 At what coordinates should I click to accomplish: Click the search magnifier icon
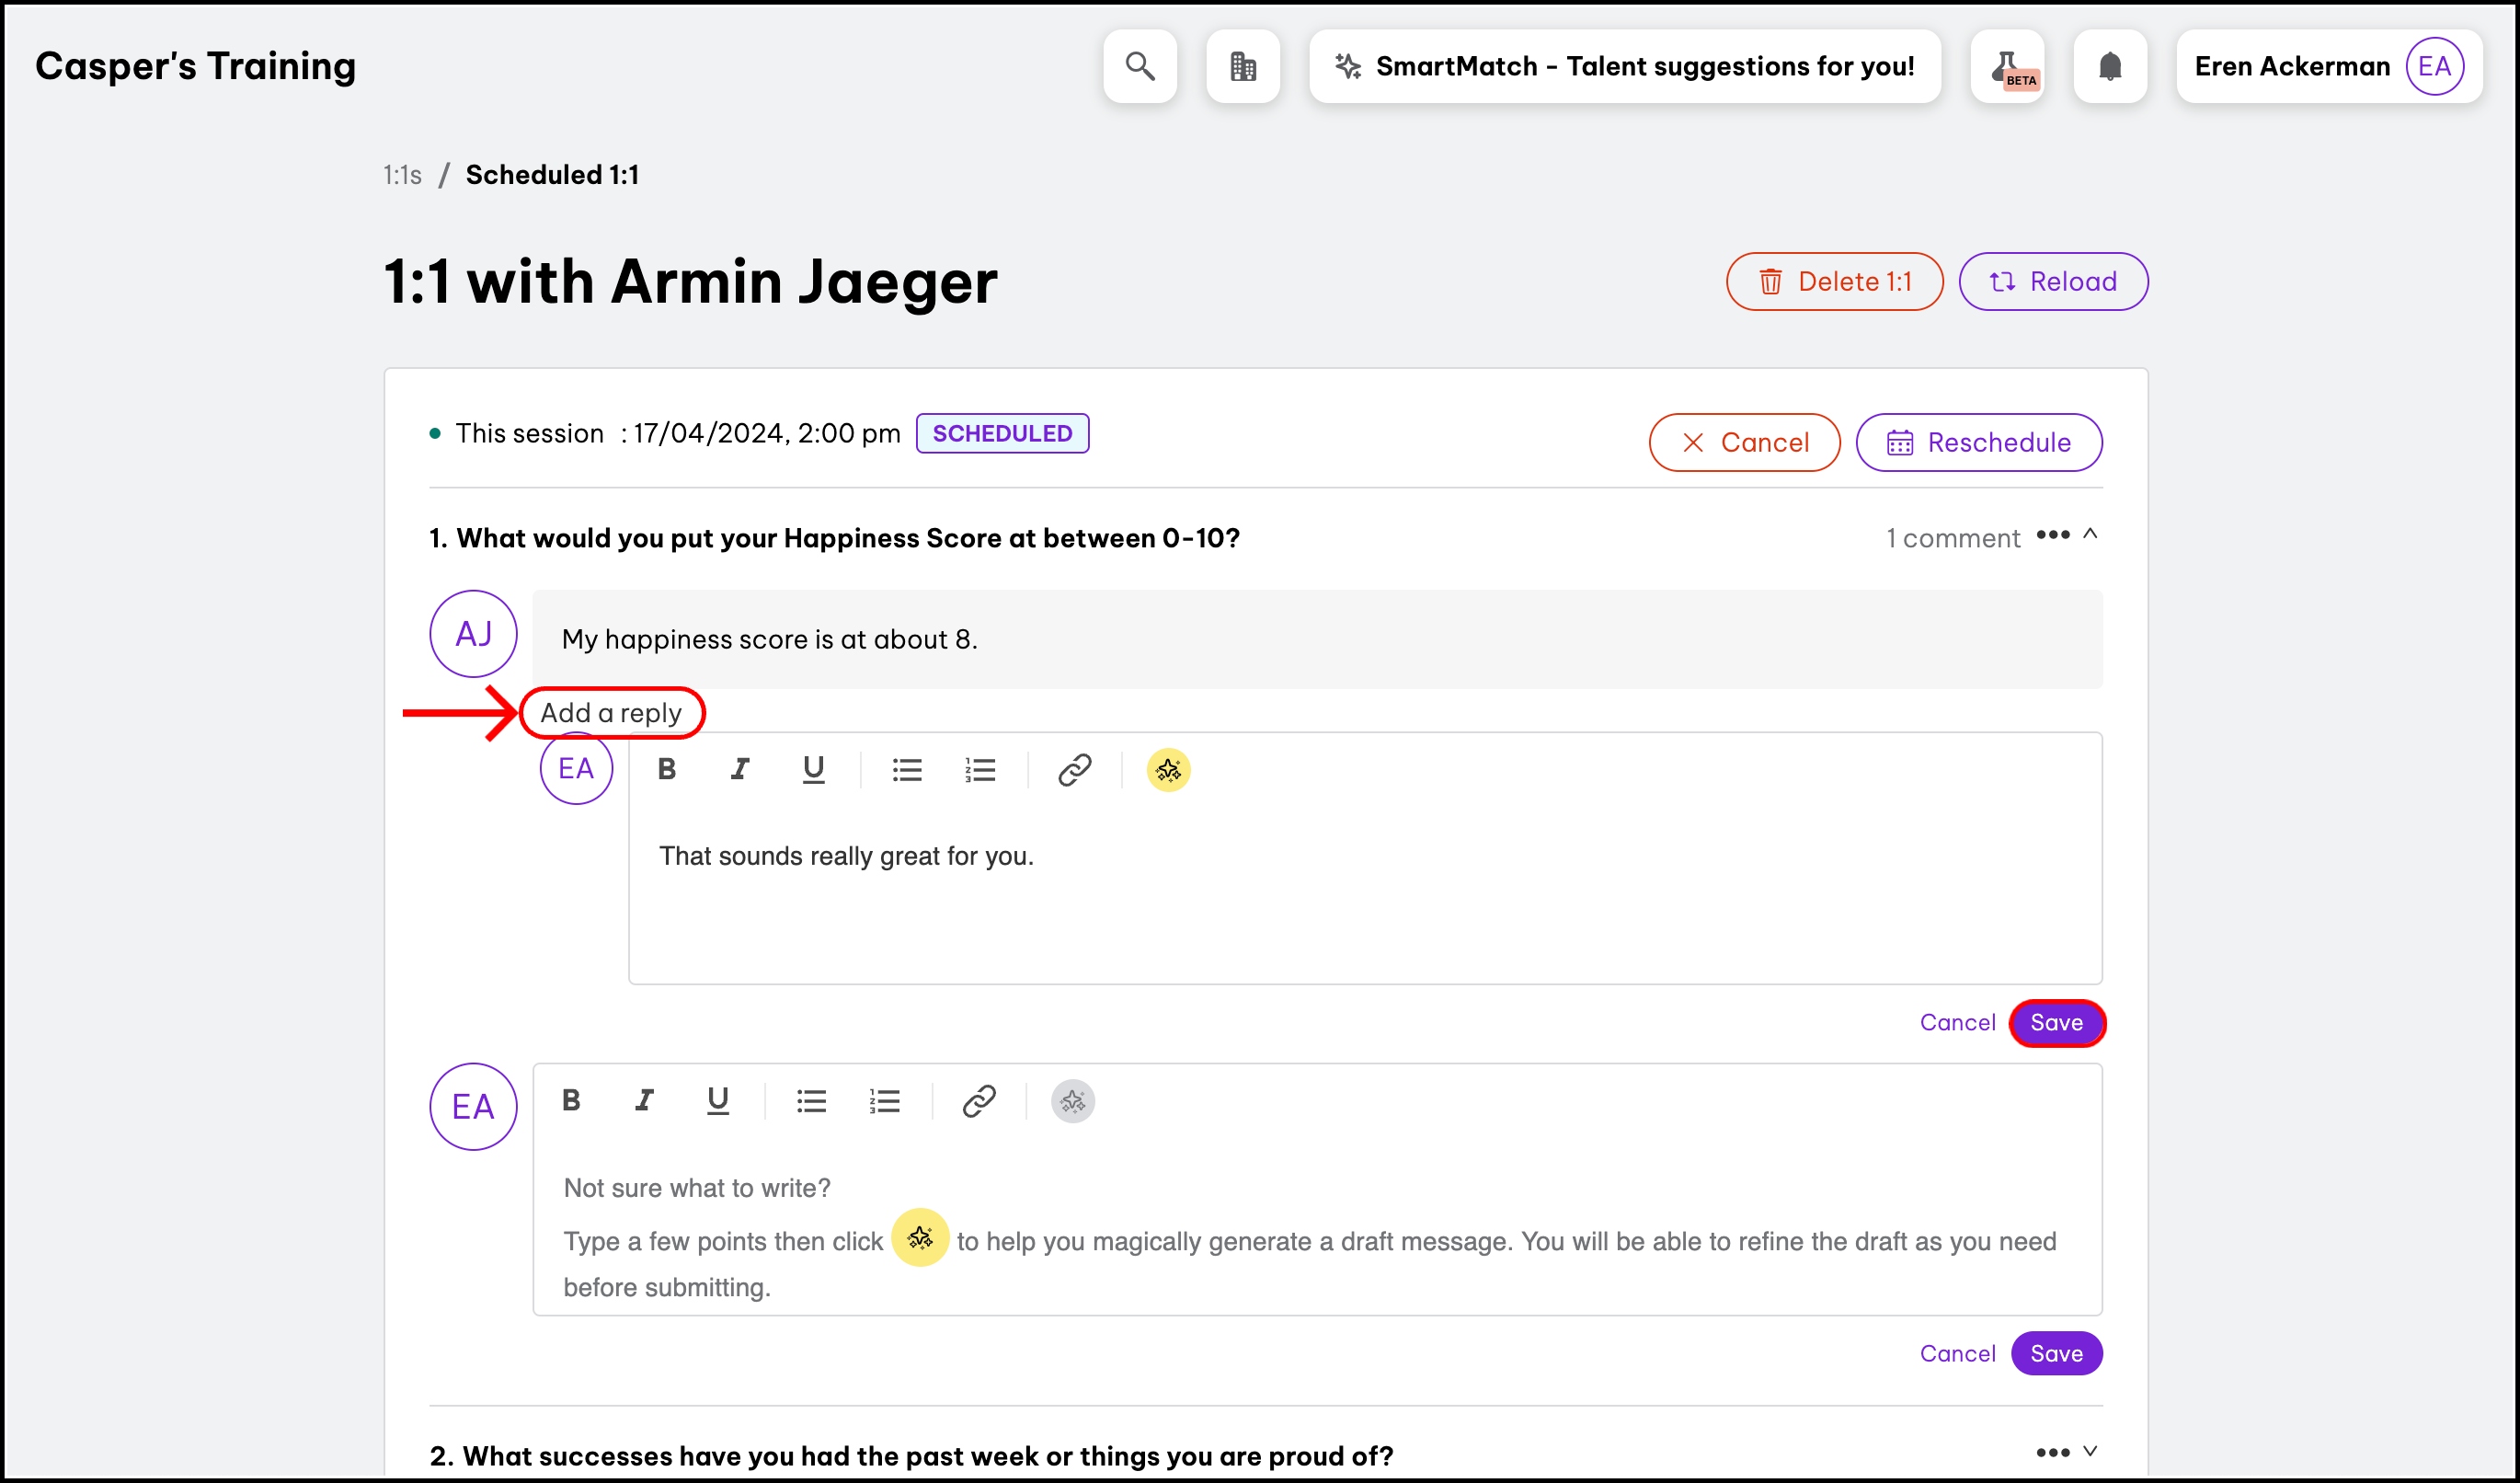pyautogui.click(x=1140, y=66)
